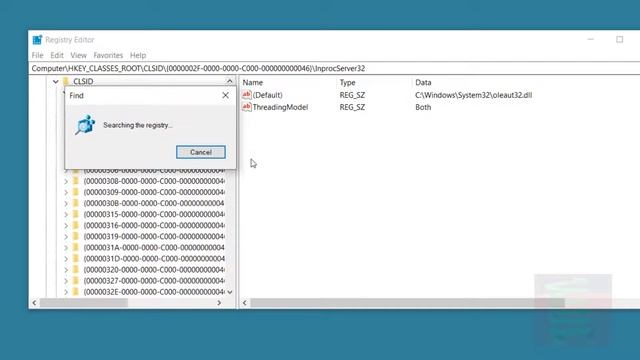Click the values pane horizontal scrollbar thumb
Image resolution: width=640 pixels, height=360 pixels.
click(x=407, y=303)
